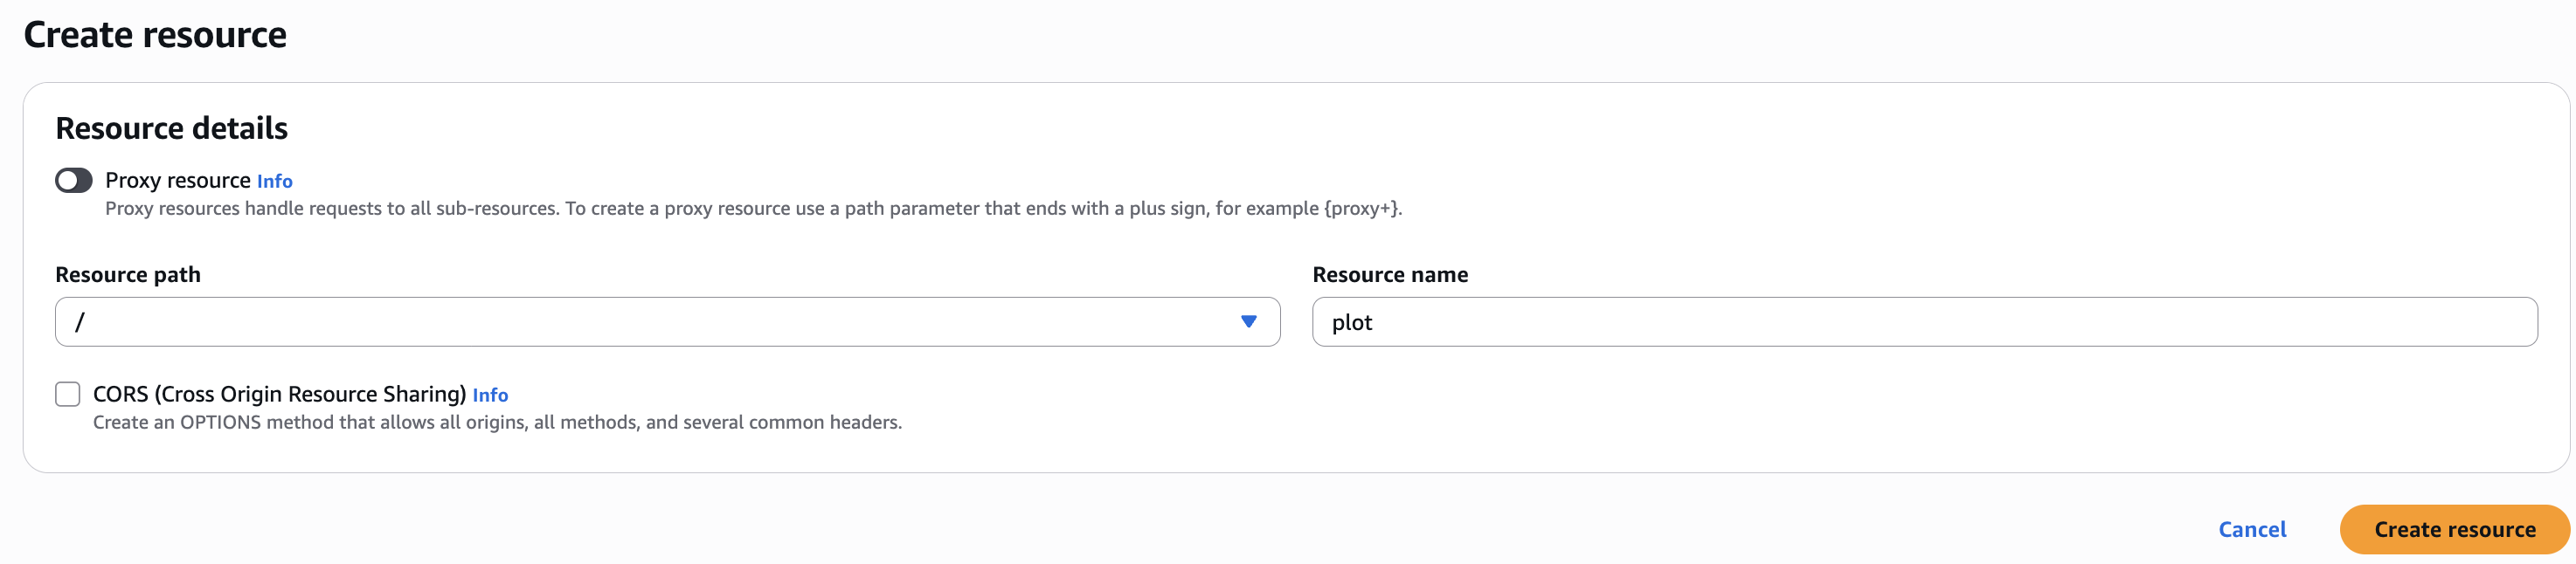This screenshot has width=2576, height=564.
Task: Open Info link beside CORS option
Action: point(490,395)
